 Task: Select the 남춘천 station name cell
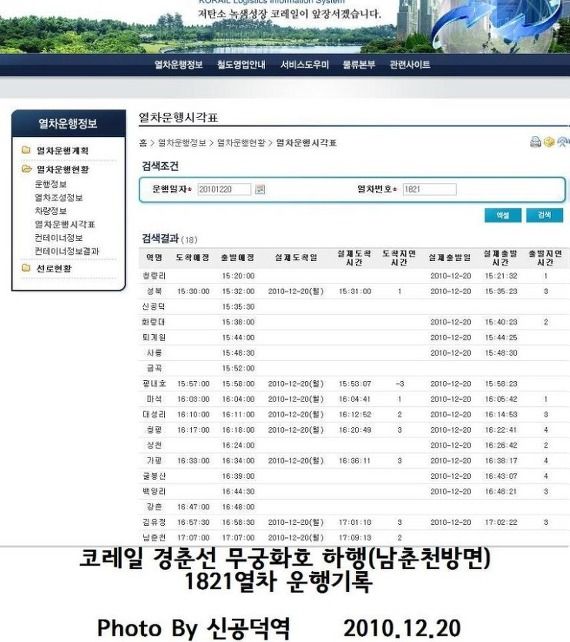coord(154,537)
